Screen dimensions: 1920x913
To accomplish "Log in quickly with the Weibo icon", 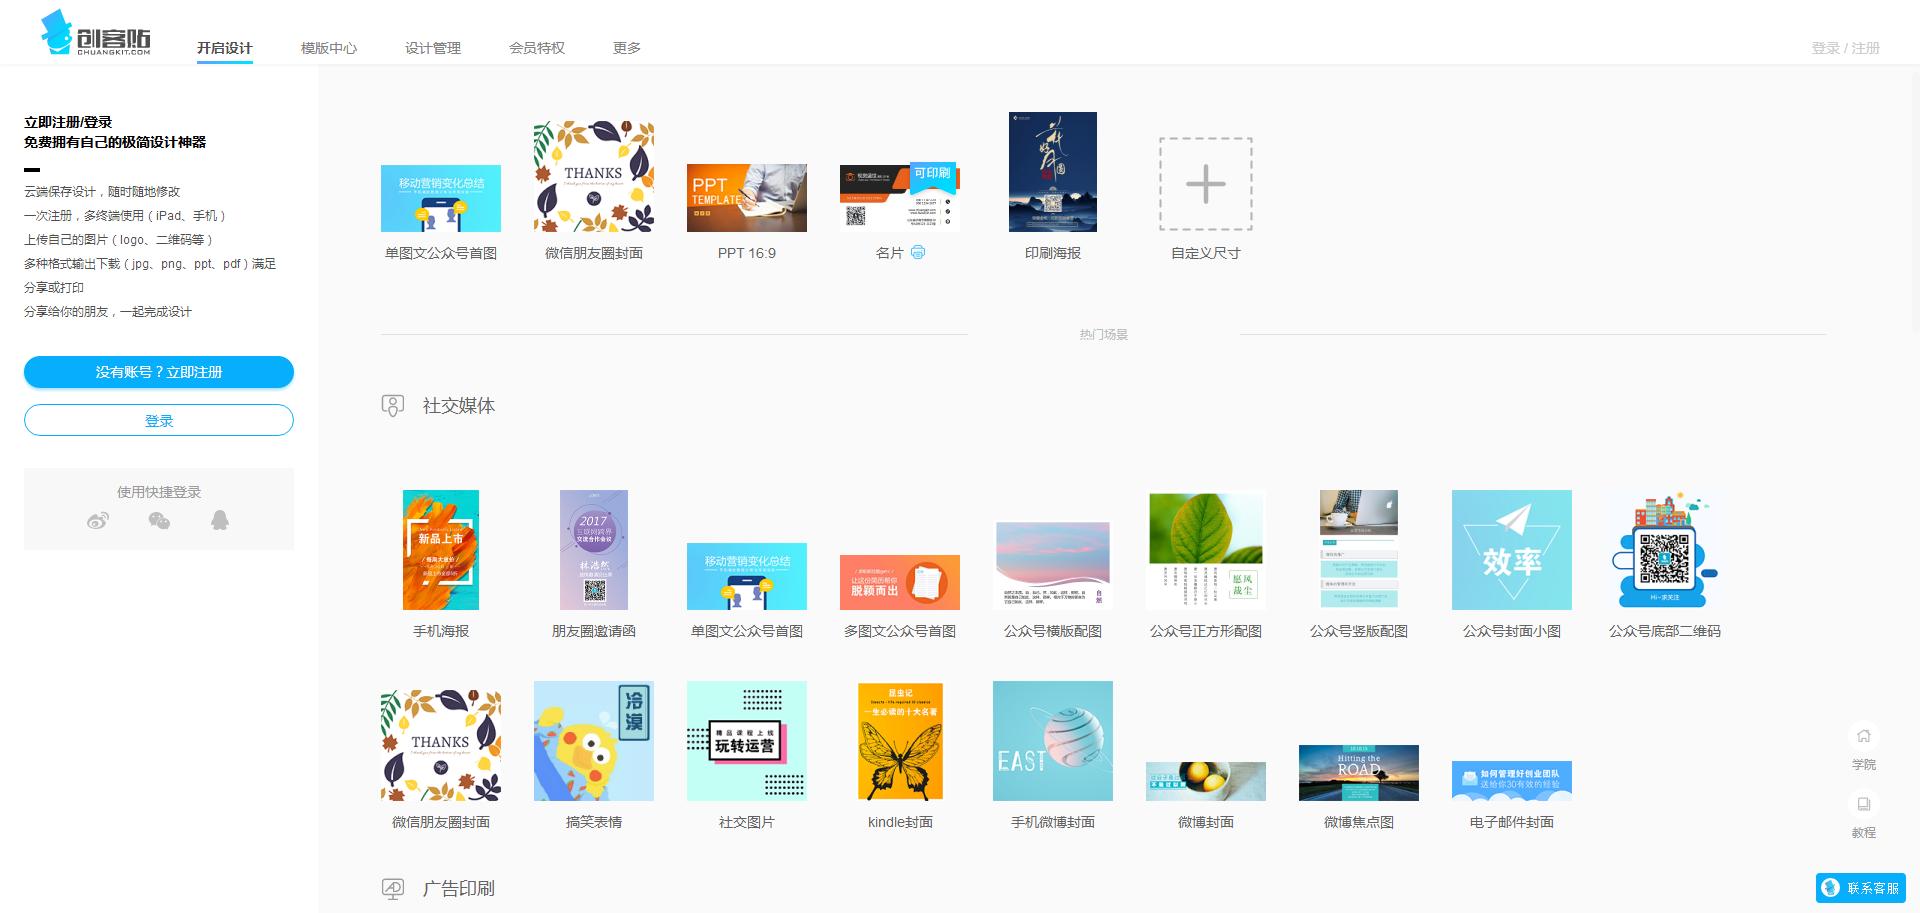I will [96, 521].
